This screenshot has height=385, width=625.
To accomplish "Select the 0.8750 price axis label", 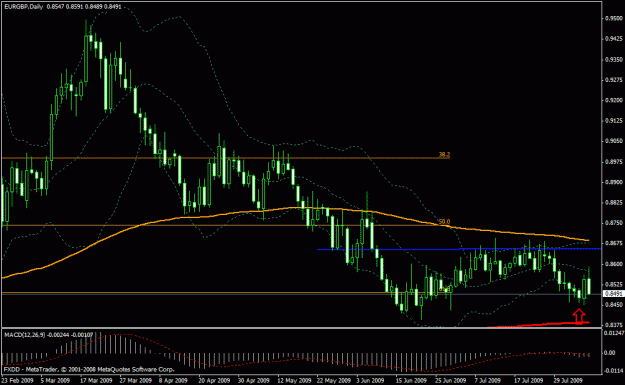I will (x=614, y=223).
